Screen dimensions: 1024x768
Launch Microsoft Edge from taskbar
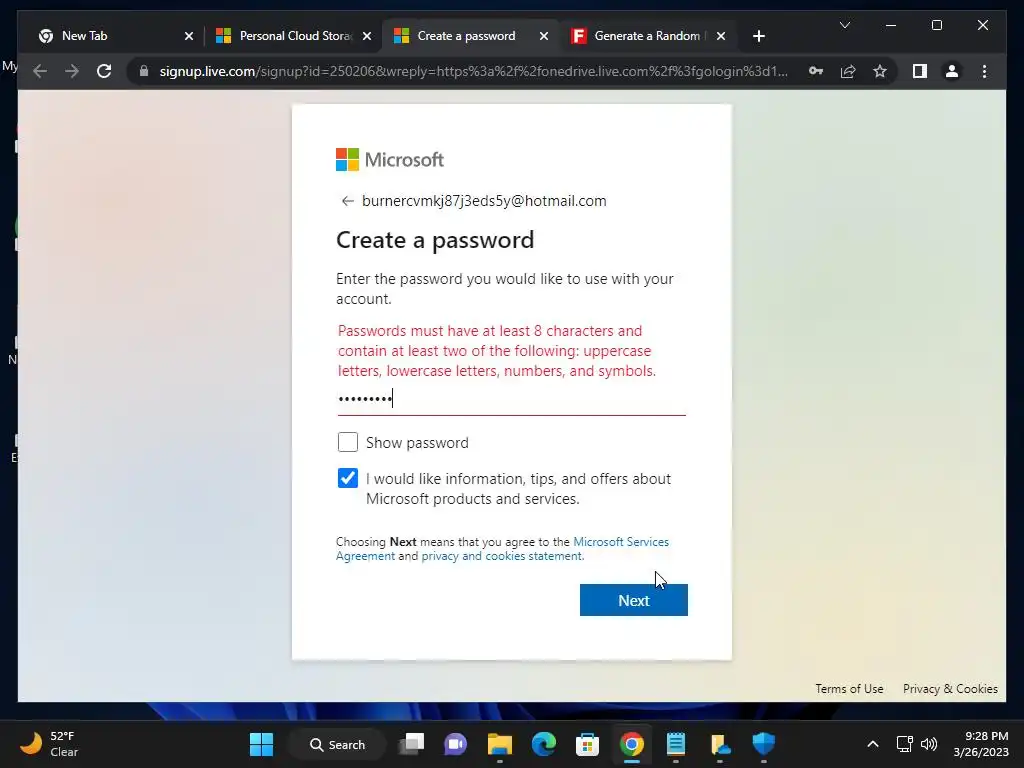(x=543, y=744)
